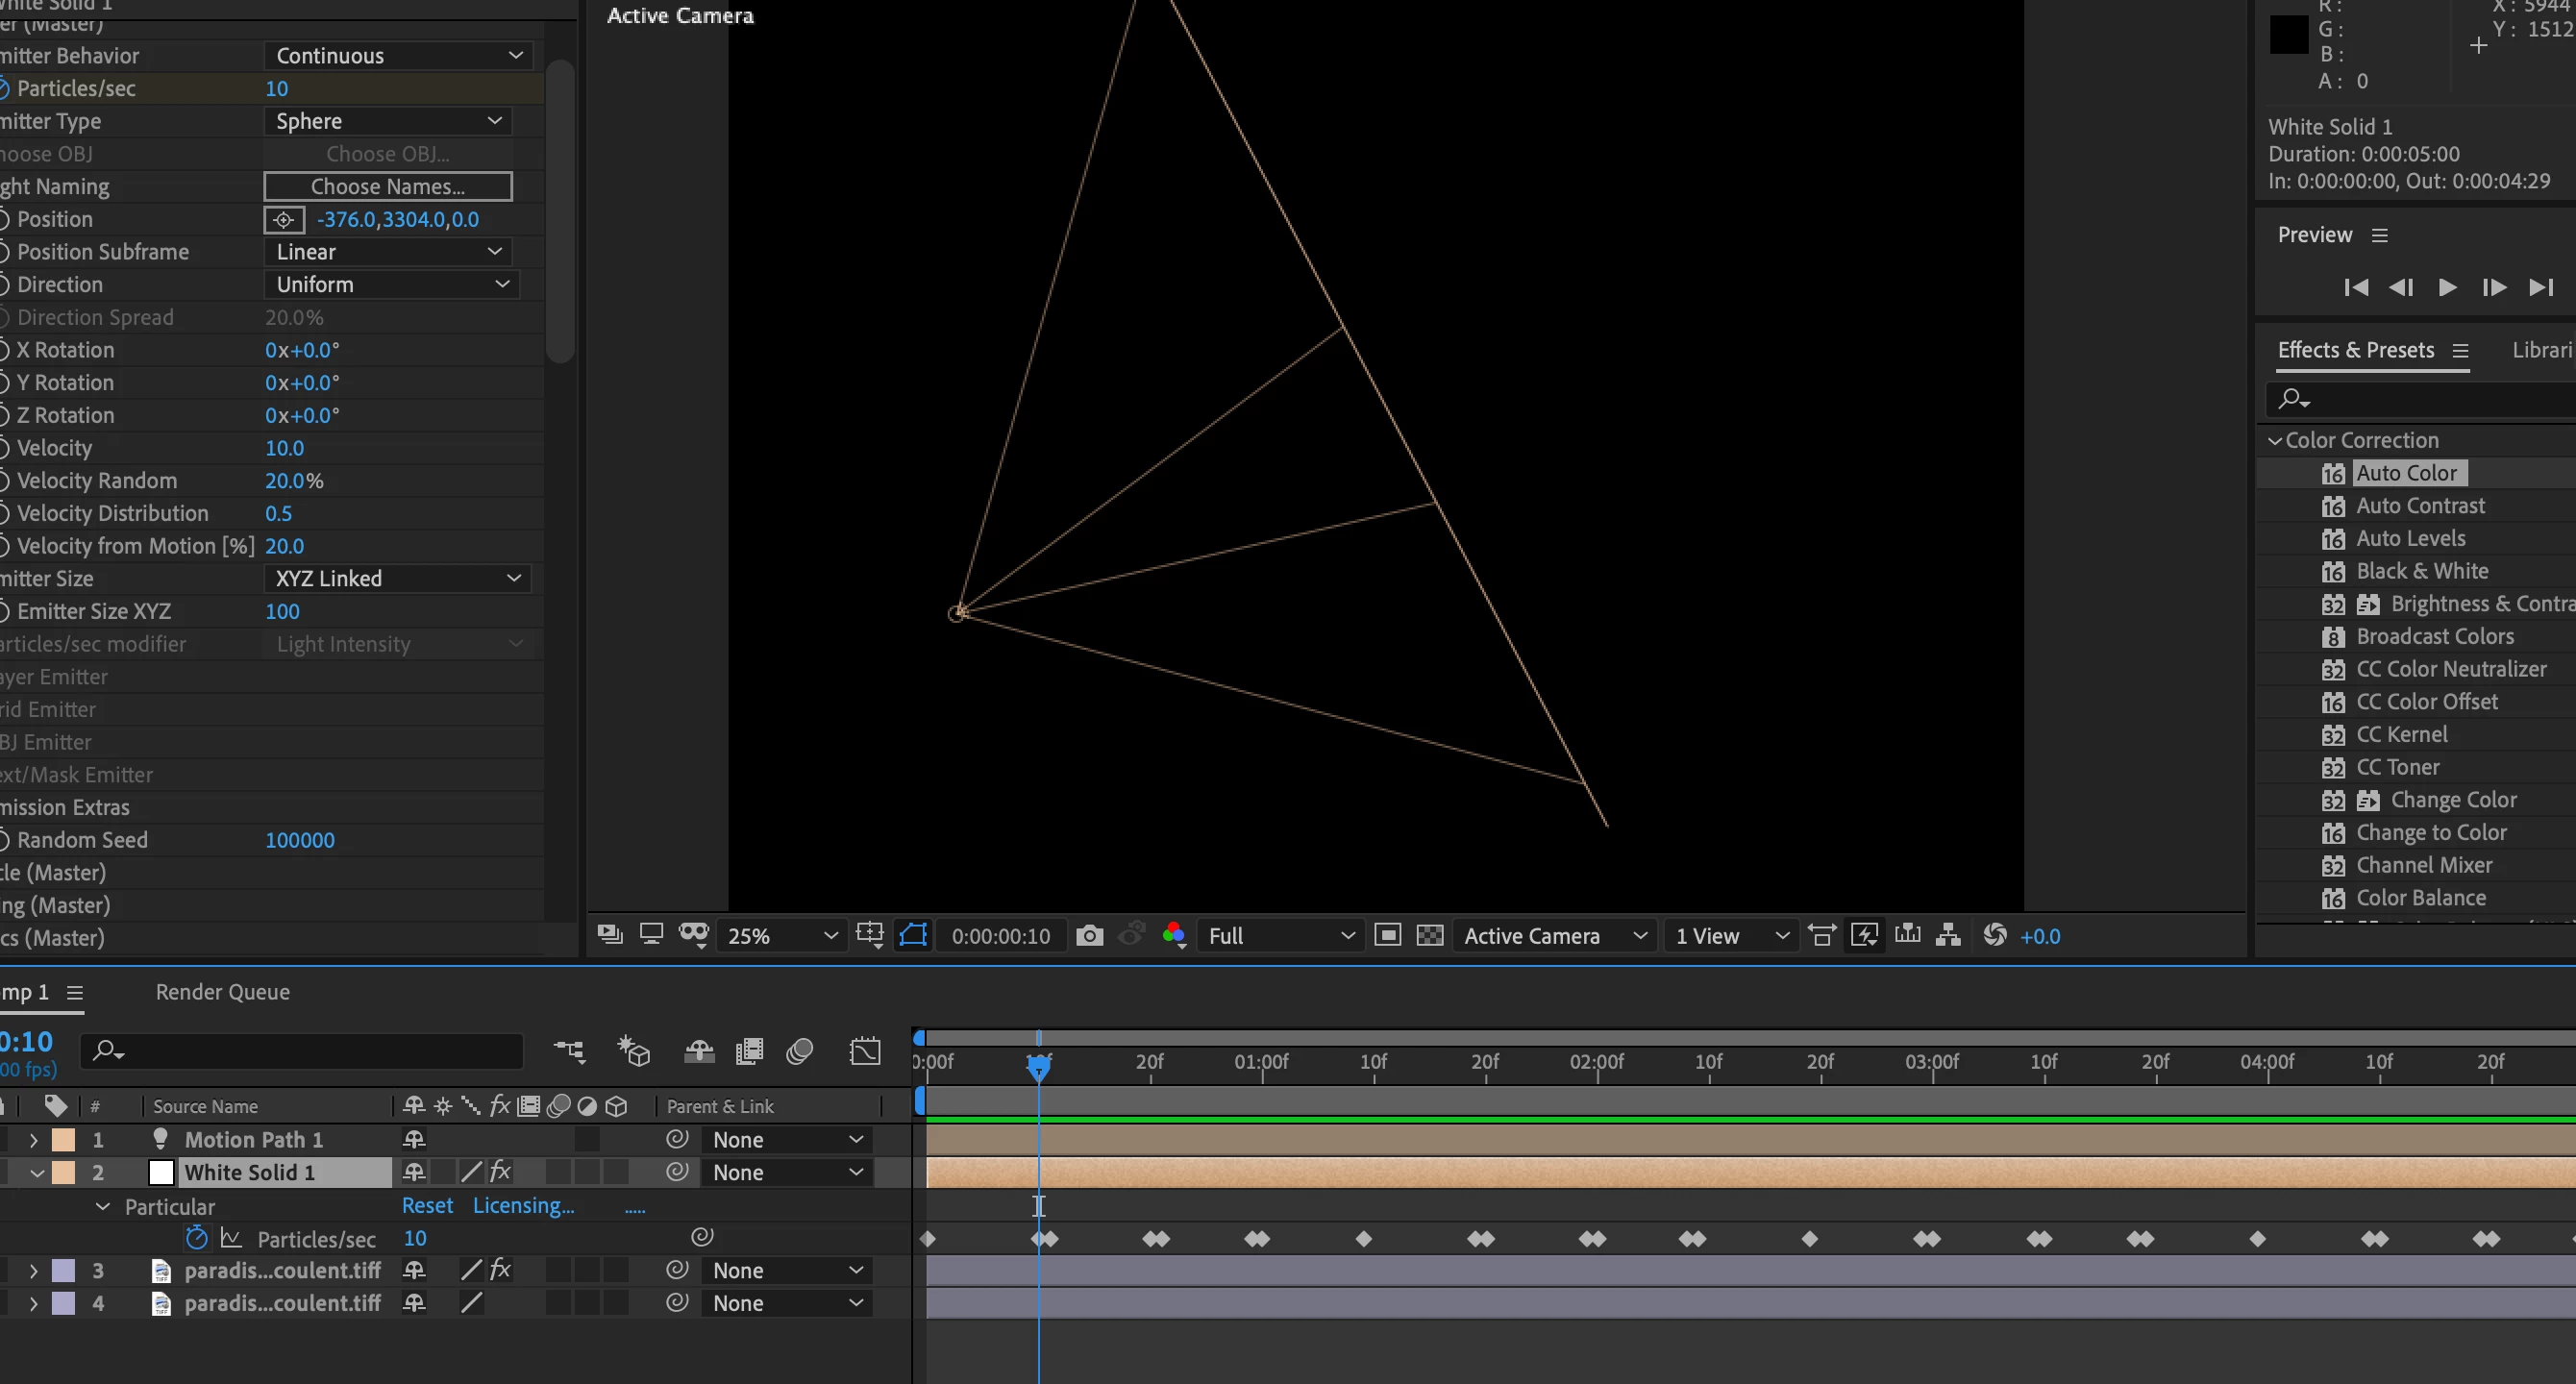Image resolution: width=2576 pixels, height=1384 pixels.
Task: Open the Graph Editor in timeline
Action: tap(865, 1051)
